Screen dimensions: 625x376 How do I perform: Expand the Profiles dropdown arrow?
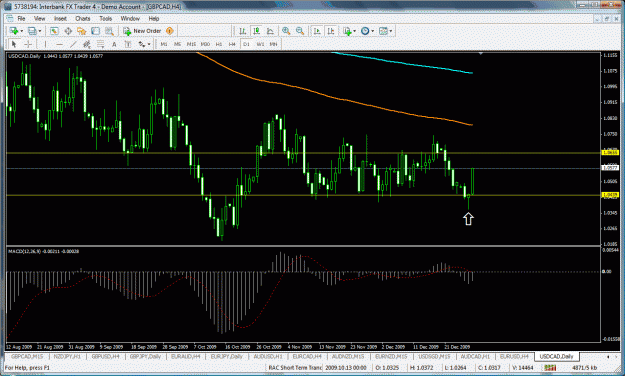pyautogui.click(x=39, y=31)
